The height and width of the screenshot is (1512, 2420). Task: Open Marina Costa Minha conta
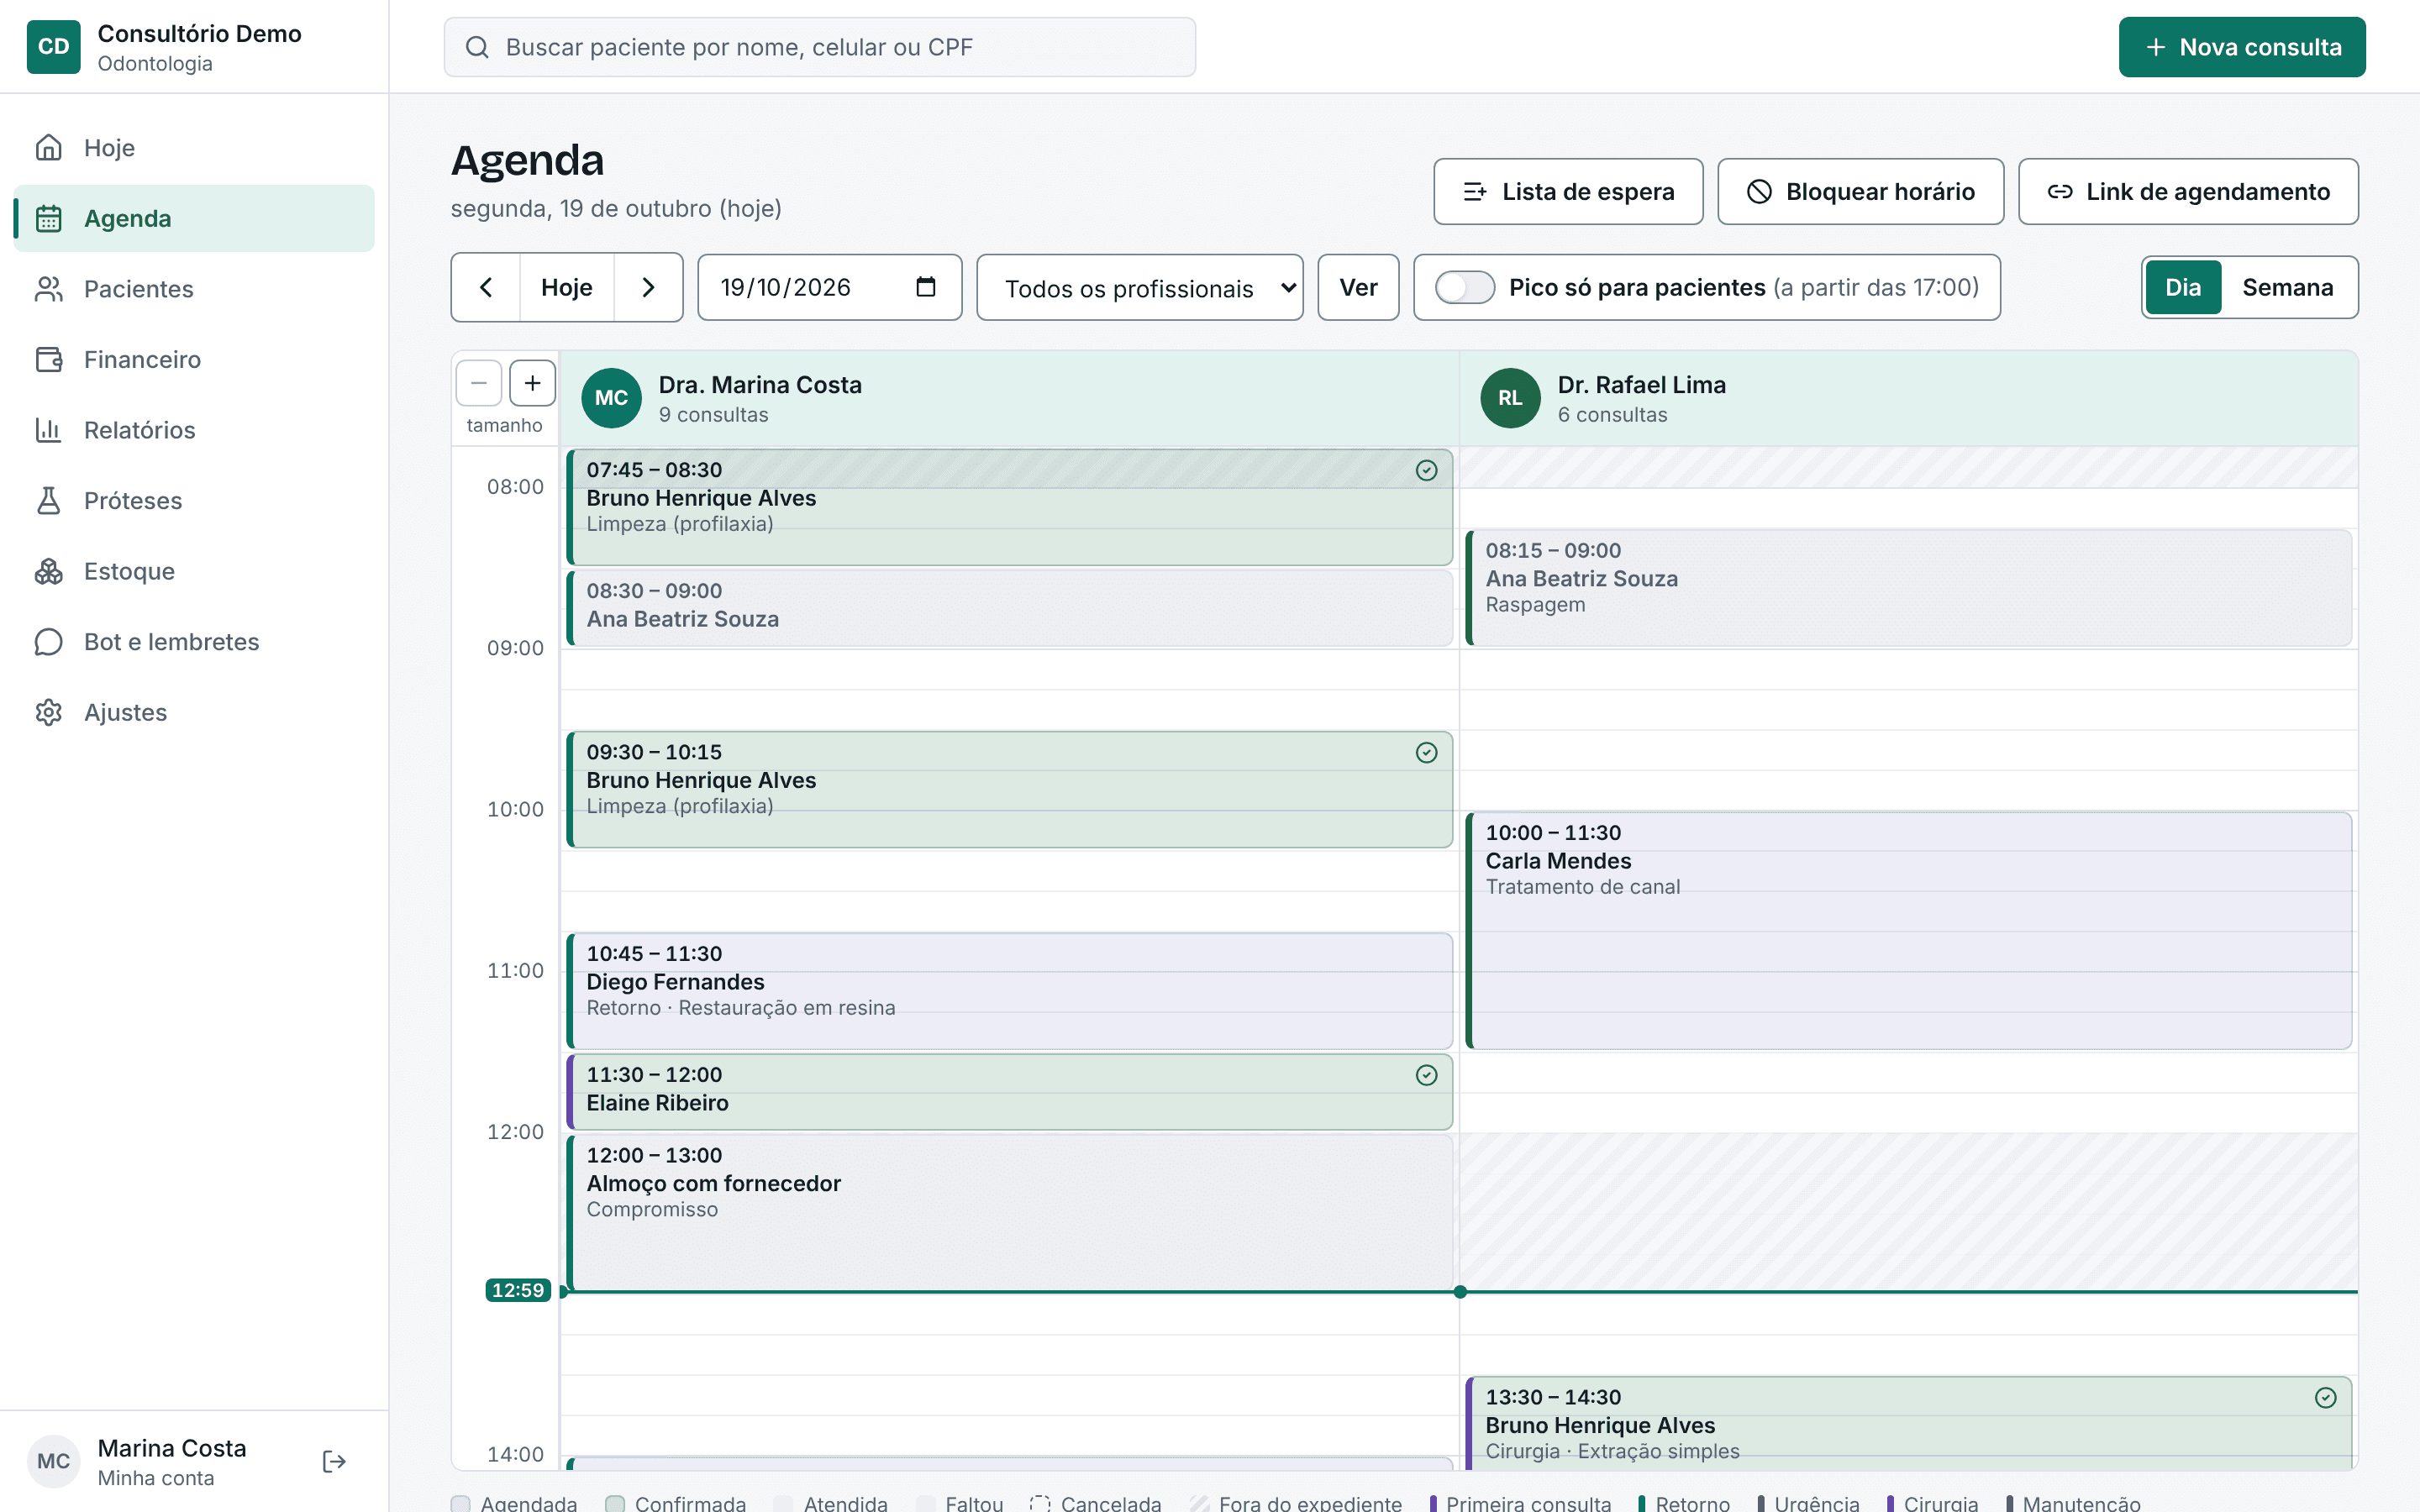click(171, 1462)
